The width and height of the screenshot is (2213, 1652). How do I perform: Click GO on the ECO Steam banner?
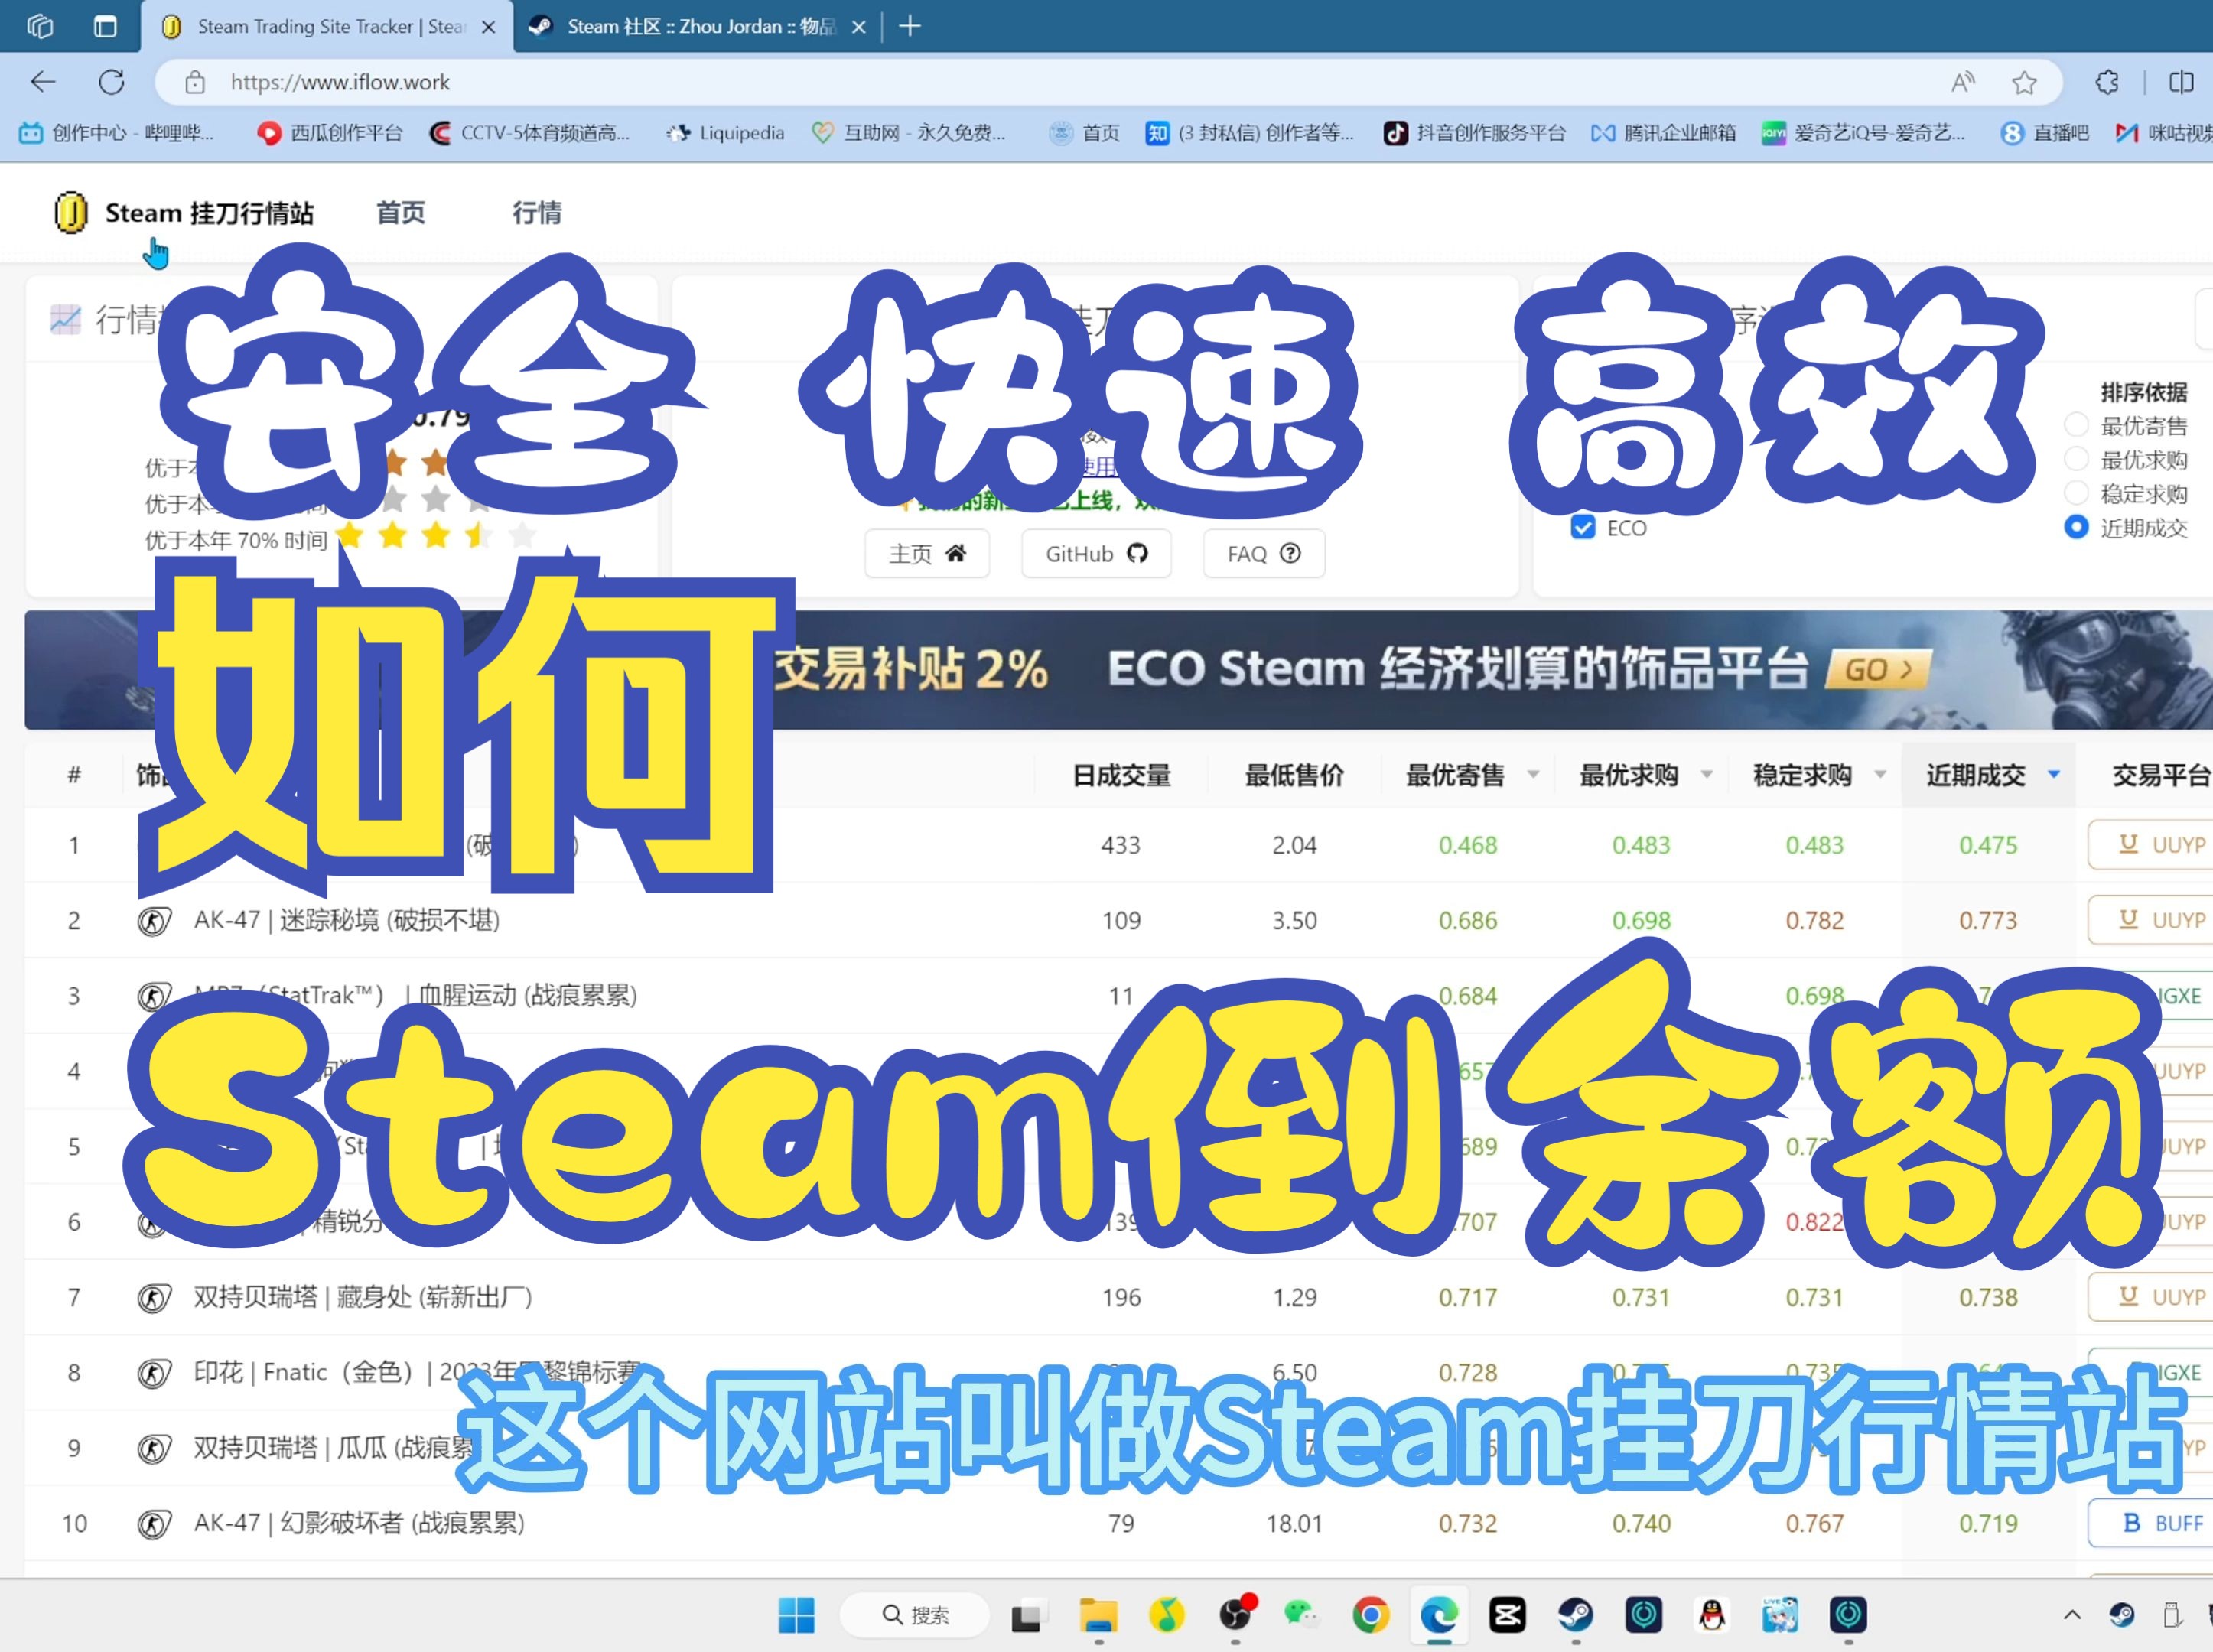(x=1878, y=669)
